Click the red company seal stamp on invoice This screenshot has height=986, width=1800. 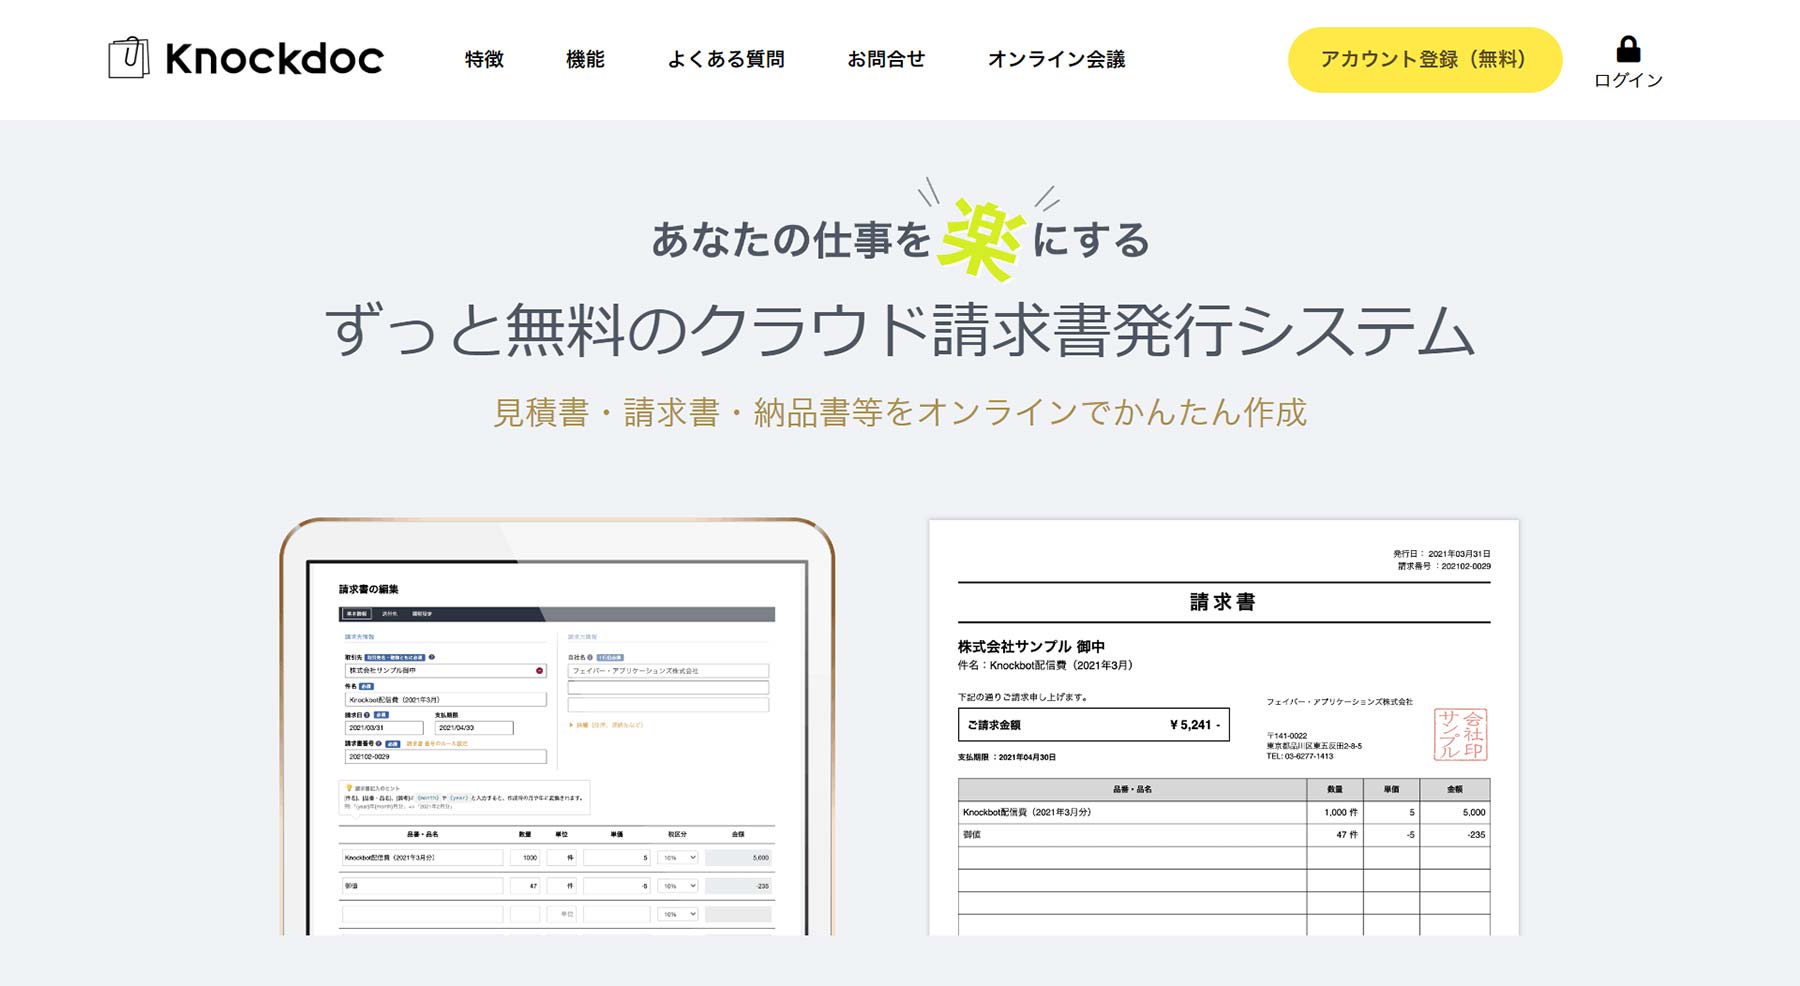[x=1460, y=735]
